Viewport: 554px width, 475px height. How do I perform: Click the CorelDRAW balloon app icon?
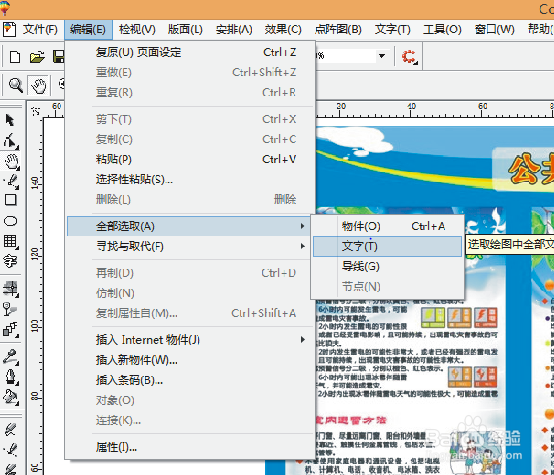pos(5,8)
